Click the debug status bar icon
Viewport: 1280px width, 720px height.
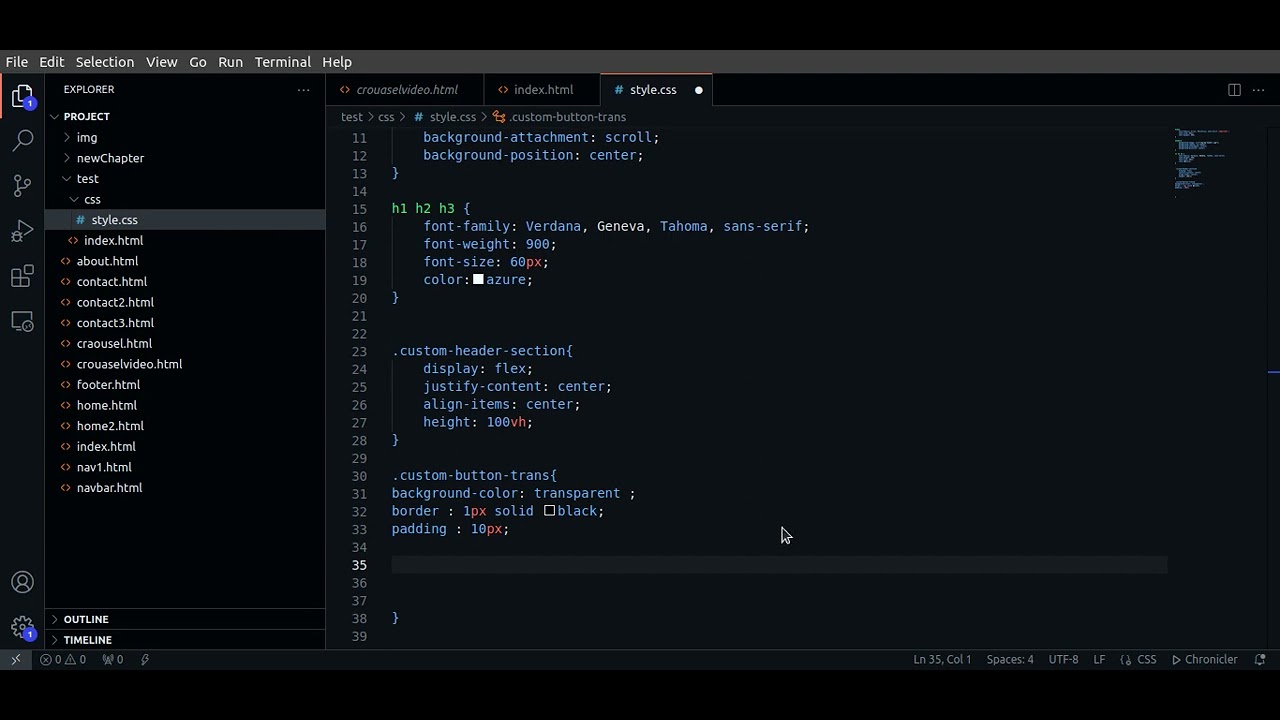145,659
